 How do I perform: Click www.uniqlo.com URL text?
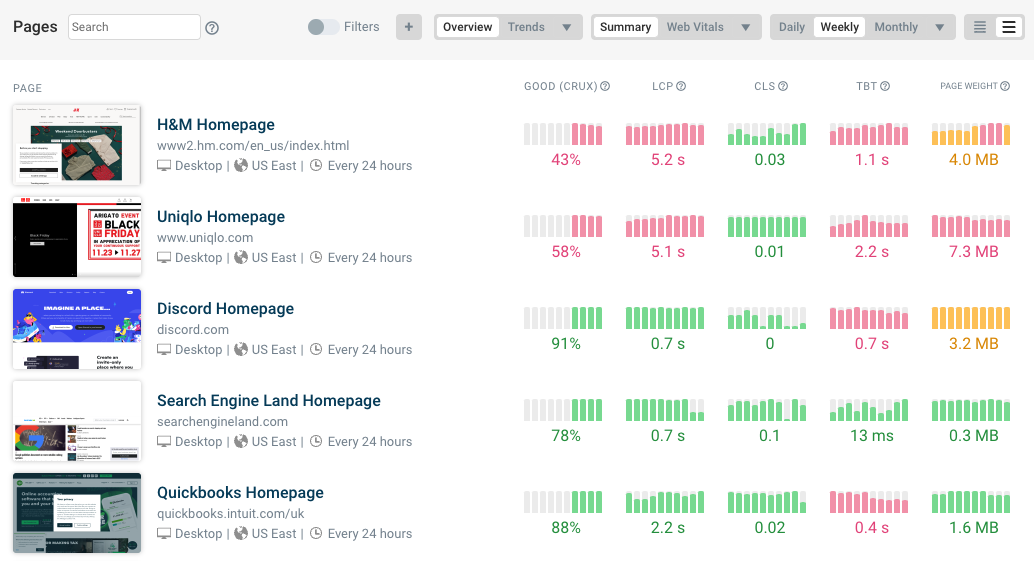205,237
